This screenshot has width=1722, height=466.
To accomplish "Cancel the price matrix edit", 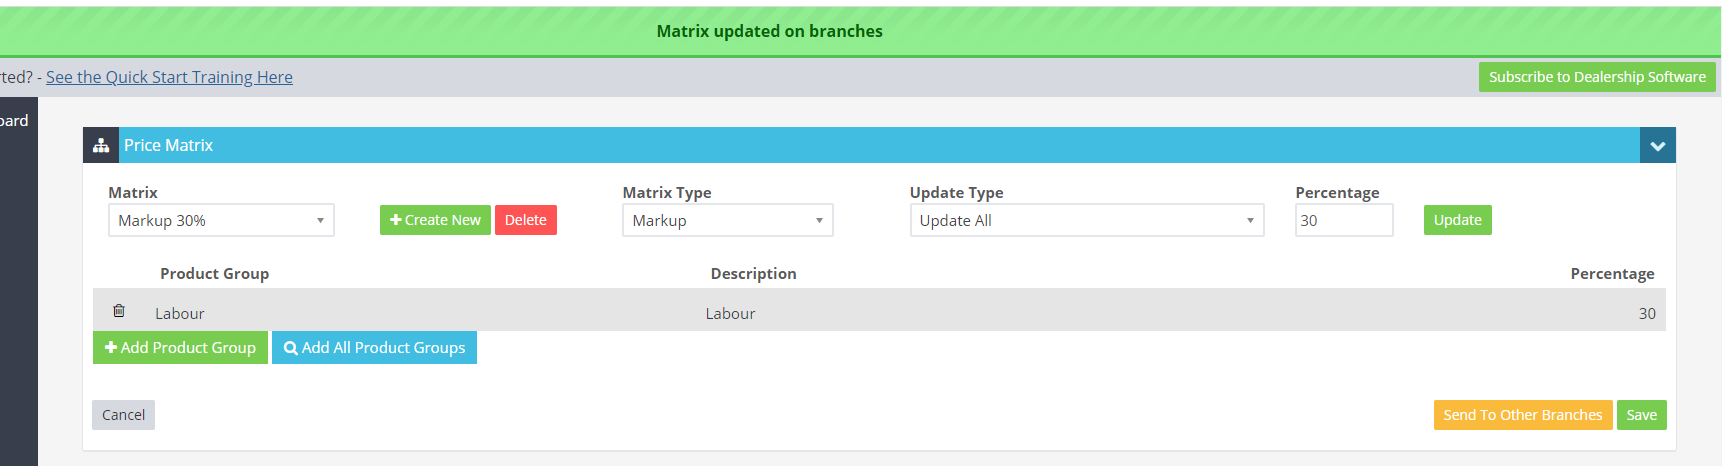I will [123, 415].
